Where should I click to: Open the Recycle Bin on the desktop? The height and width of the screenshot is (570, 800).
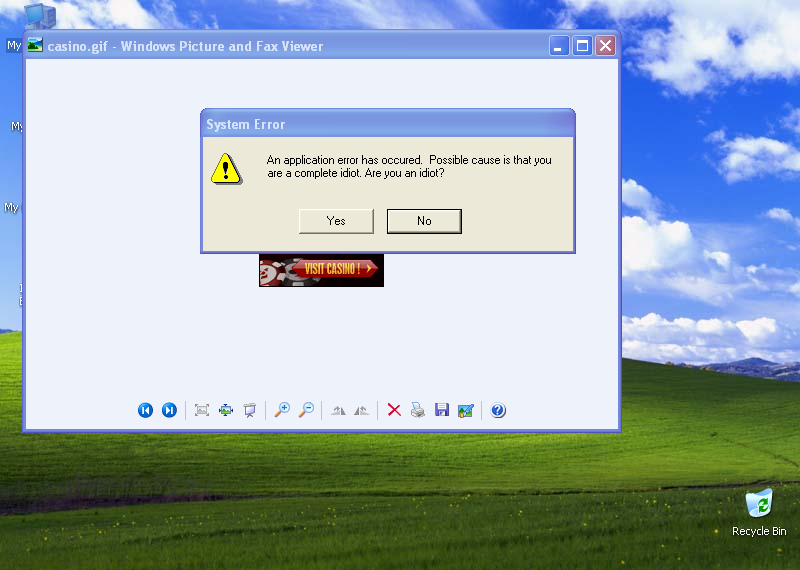coord(759,513)
